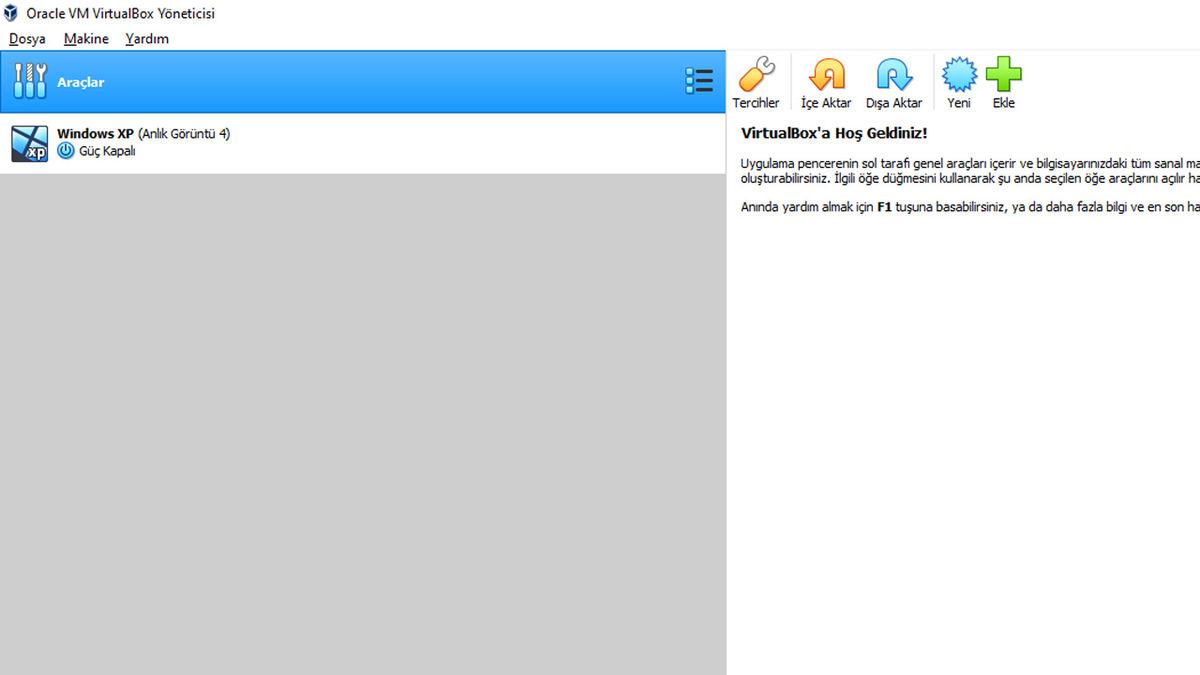
Task: Click the Güç Kapalı status text
Action: (107, 151)
